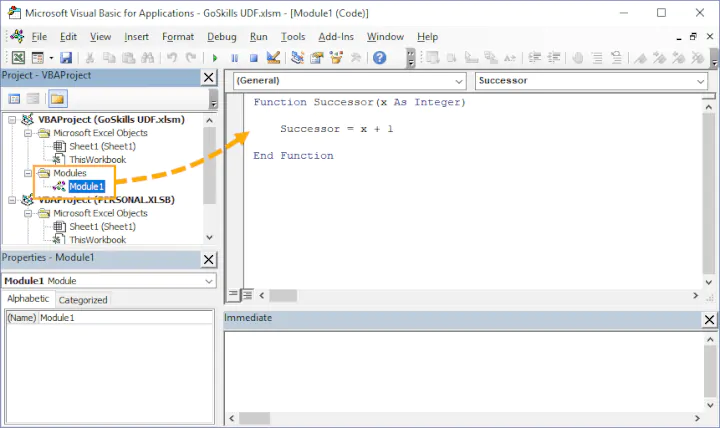Switch to the Alphabetic properties tab
This screenshot has width=720, height=428.
[28, 299]
